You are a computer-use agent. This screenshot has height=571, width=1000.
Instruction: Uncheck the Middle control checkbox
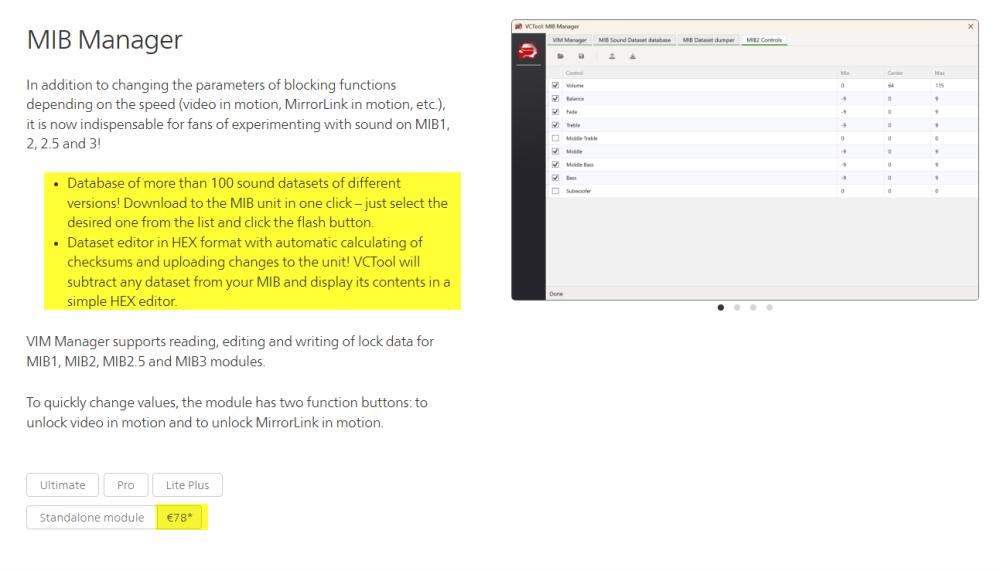coord(555,151)
